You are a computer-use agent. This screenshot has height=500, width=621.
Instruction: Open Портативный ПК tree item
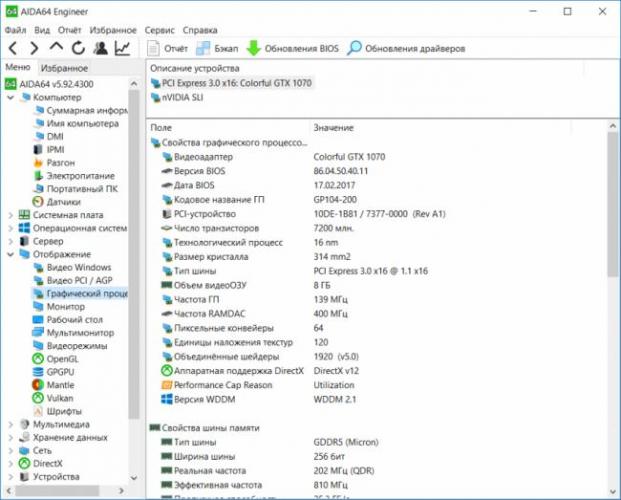click(75, 189)
